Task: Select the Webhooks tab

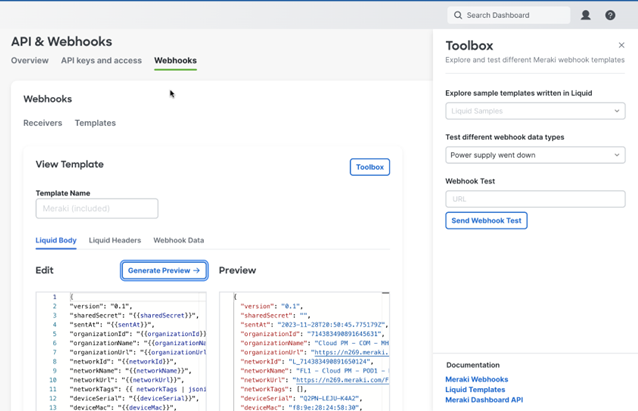Action: (x=175, y=61)
